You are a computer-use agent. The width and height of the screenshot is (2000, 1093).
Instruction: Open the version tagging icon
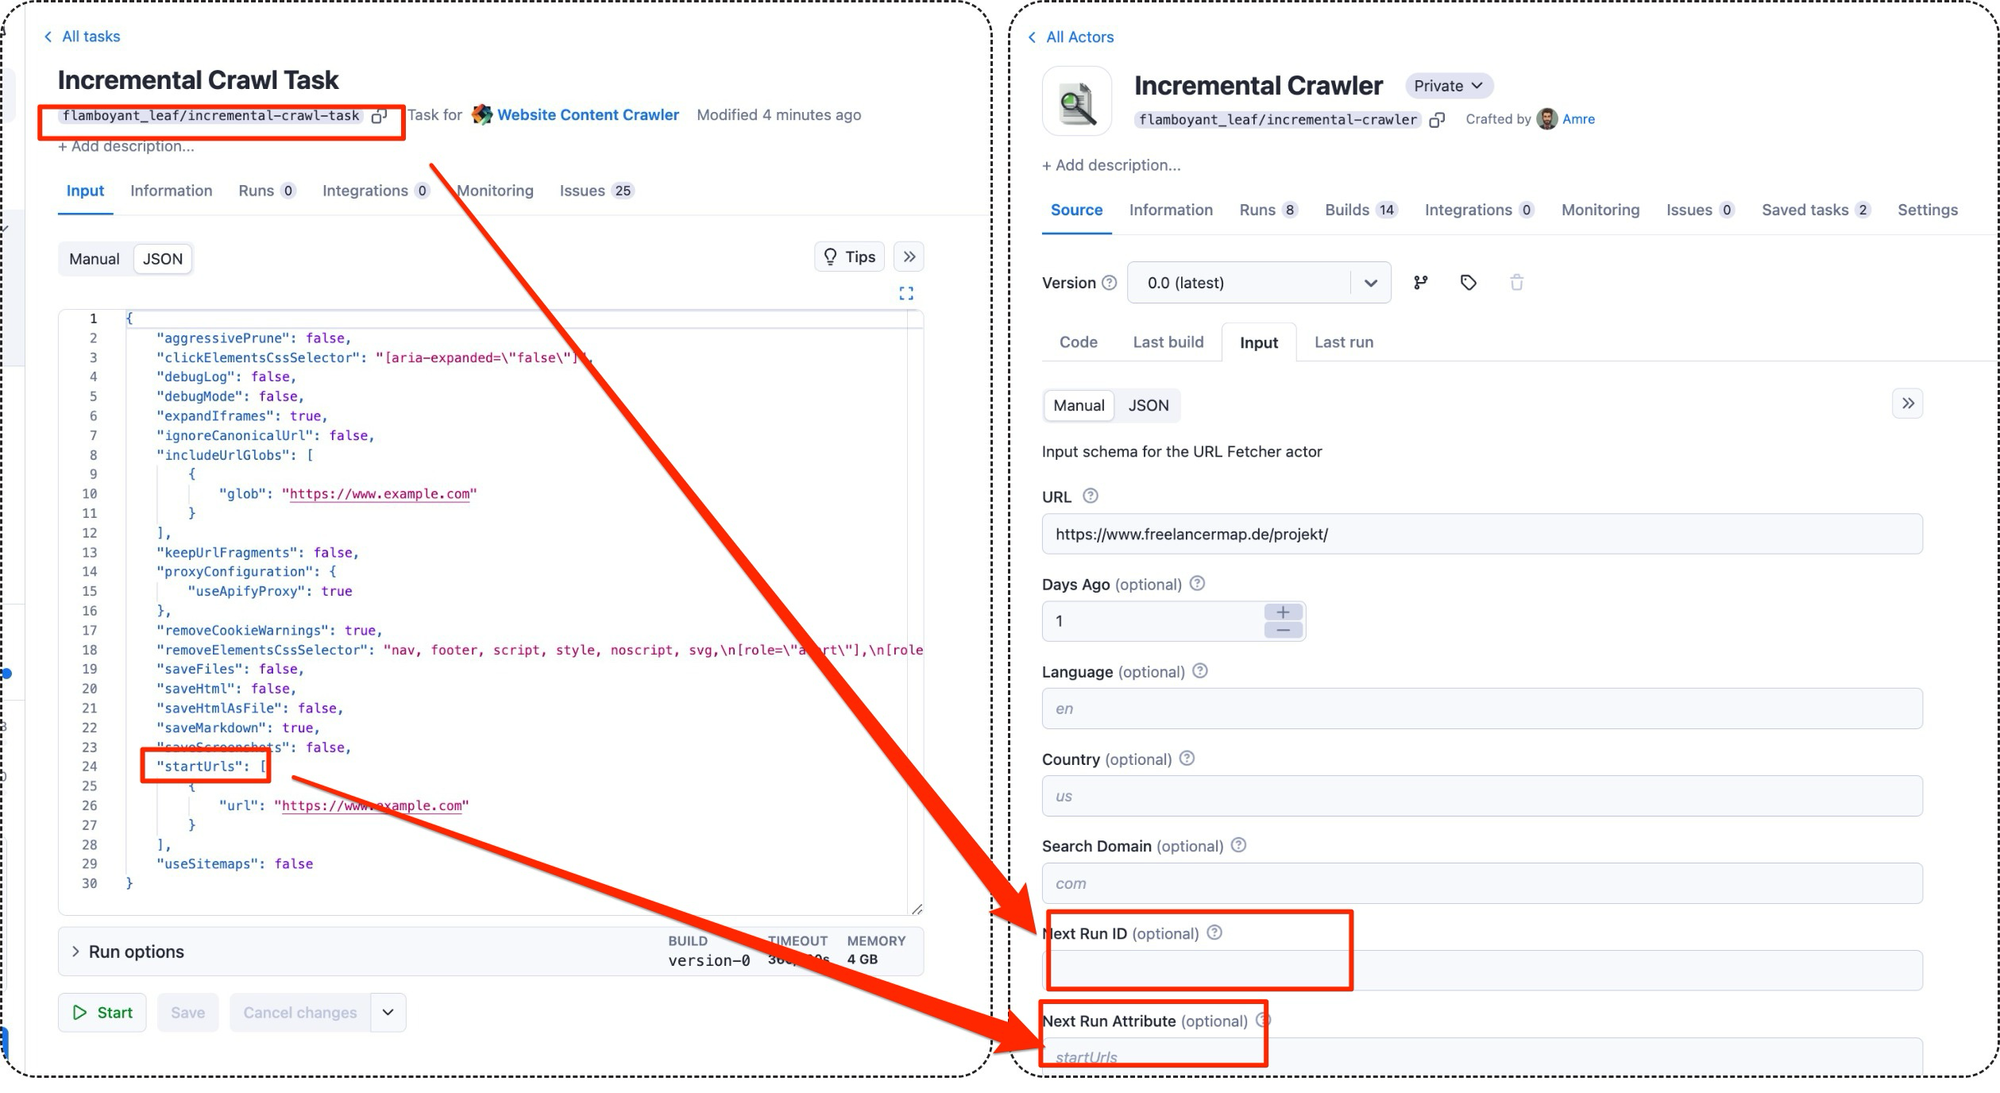tap(1468, 282)
